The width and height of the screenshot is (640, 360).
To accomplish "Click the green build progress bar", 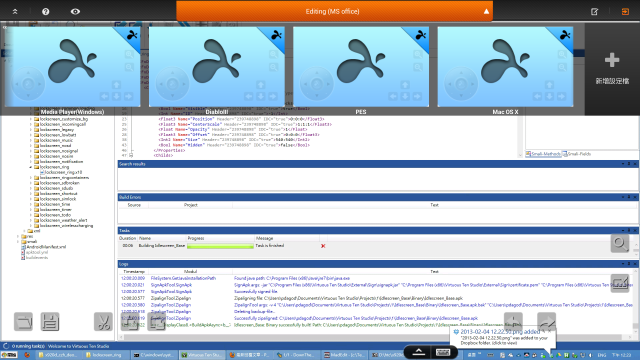I will (x=220, y=246).
